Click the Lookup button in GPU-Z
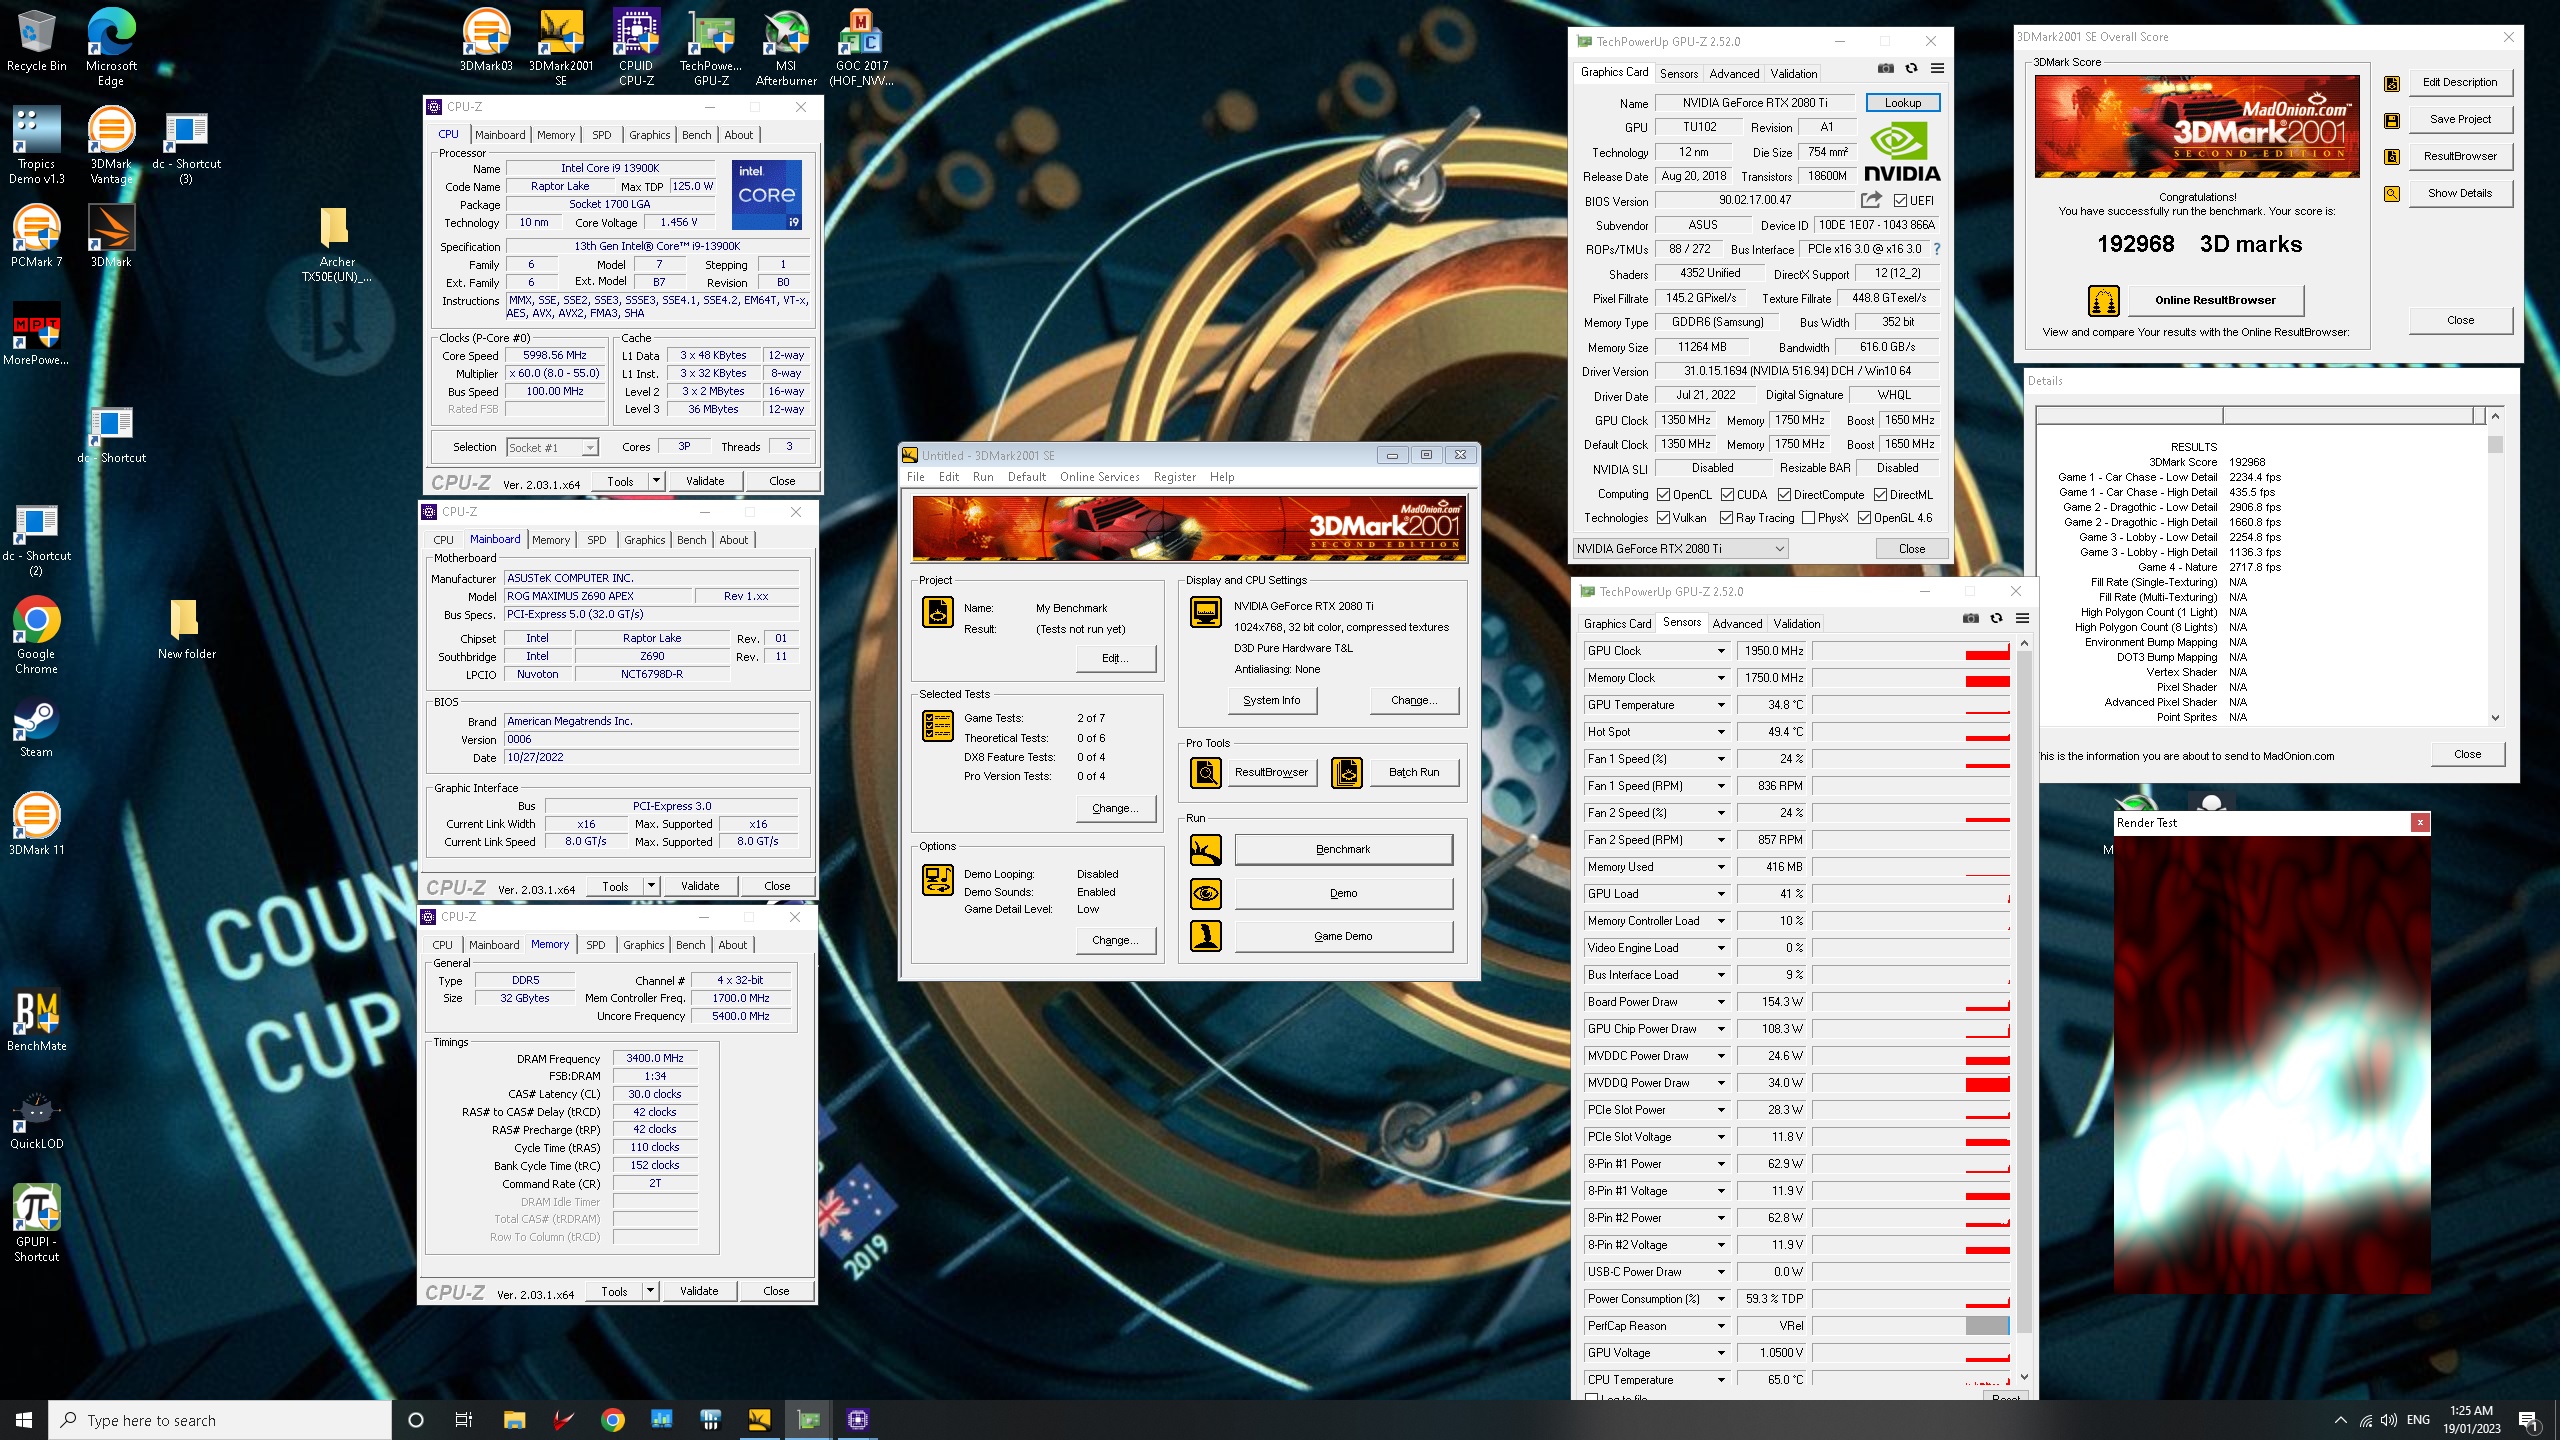2560x1440 pixels. (1902, 103)
